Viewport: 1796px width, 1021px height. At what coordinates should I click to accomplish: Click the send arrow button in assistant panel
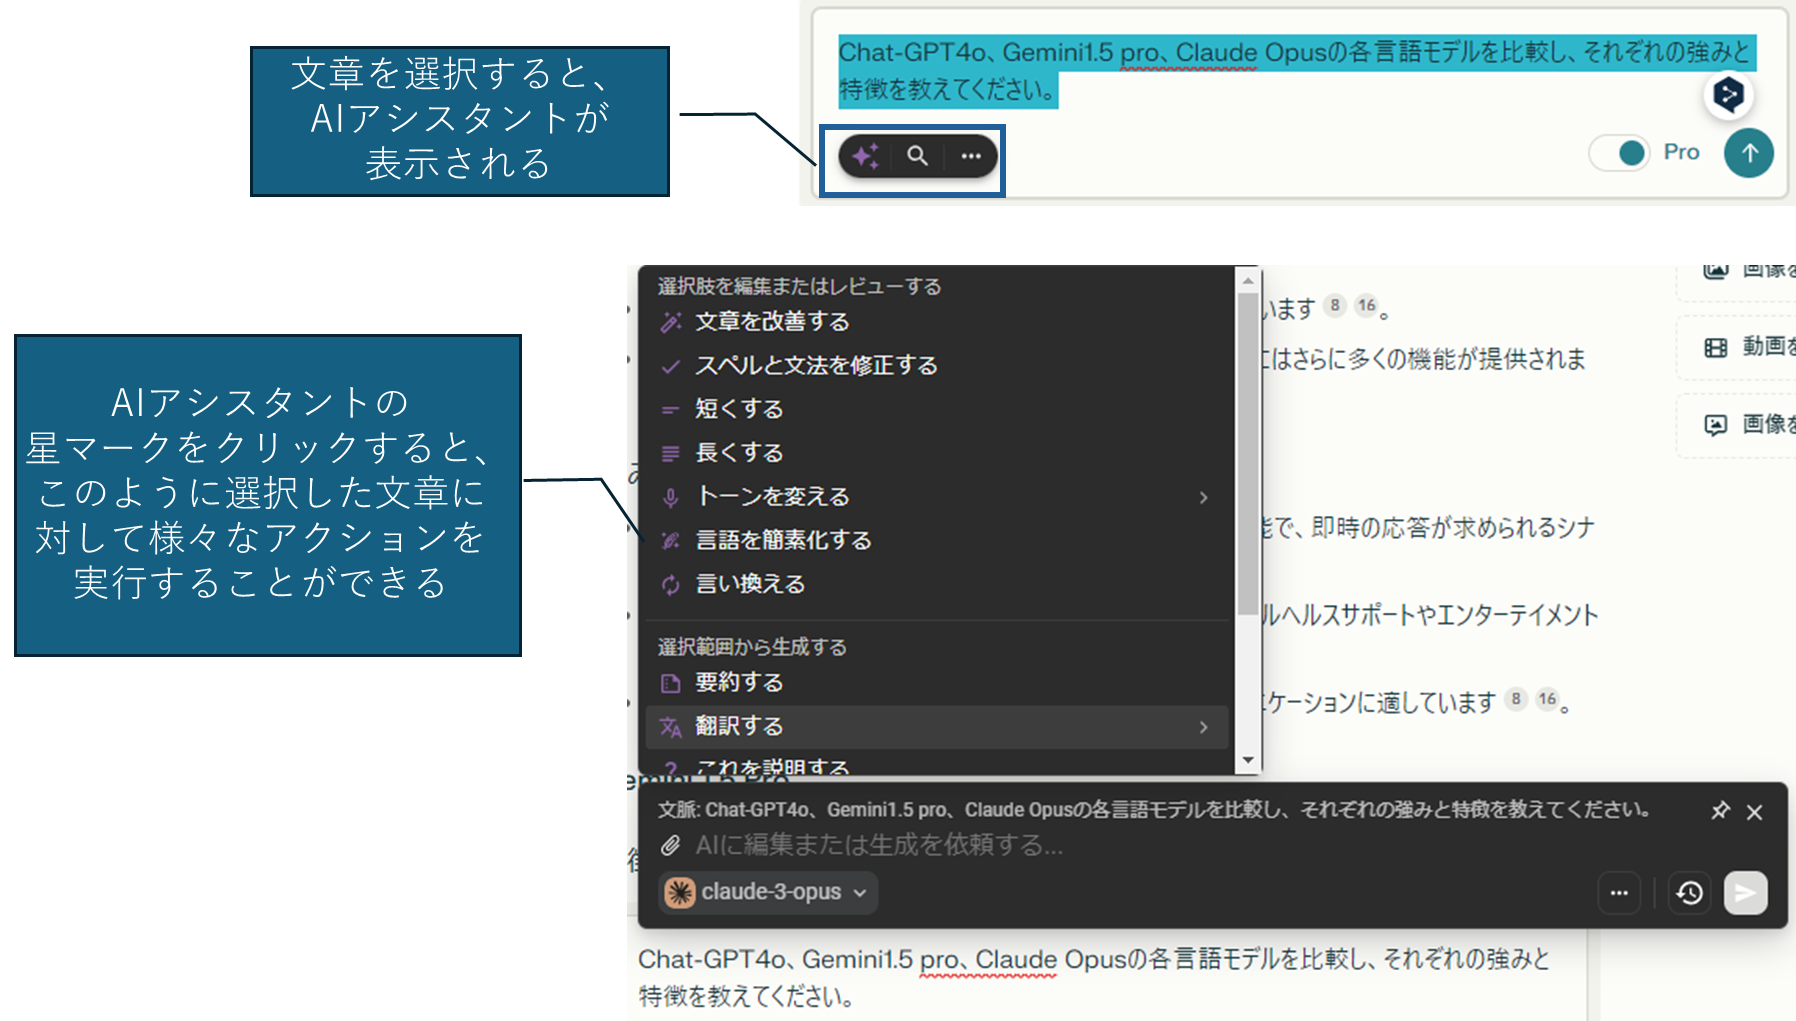tap(1745, 893)
